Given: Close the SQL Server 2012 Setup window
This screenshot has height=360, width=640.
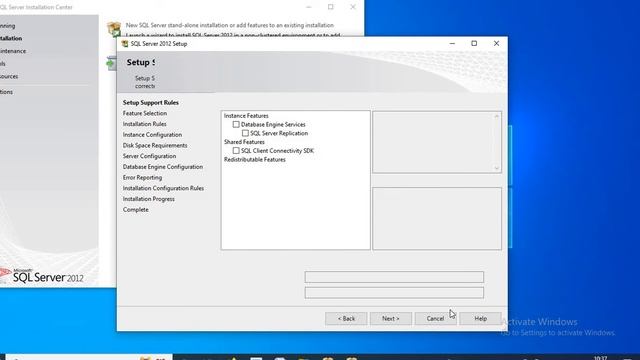Looking at the screenshot, I should pos(496,43).
